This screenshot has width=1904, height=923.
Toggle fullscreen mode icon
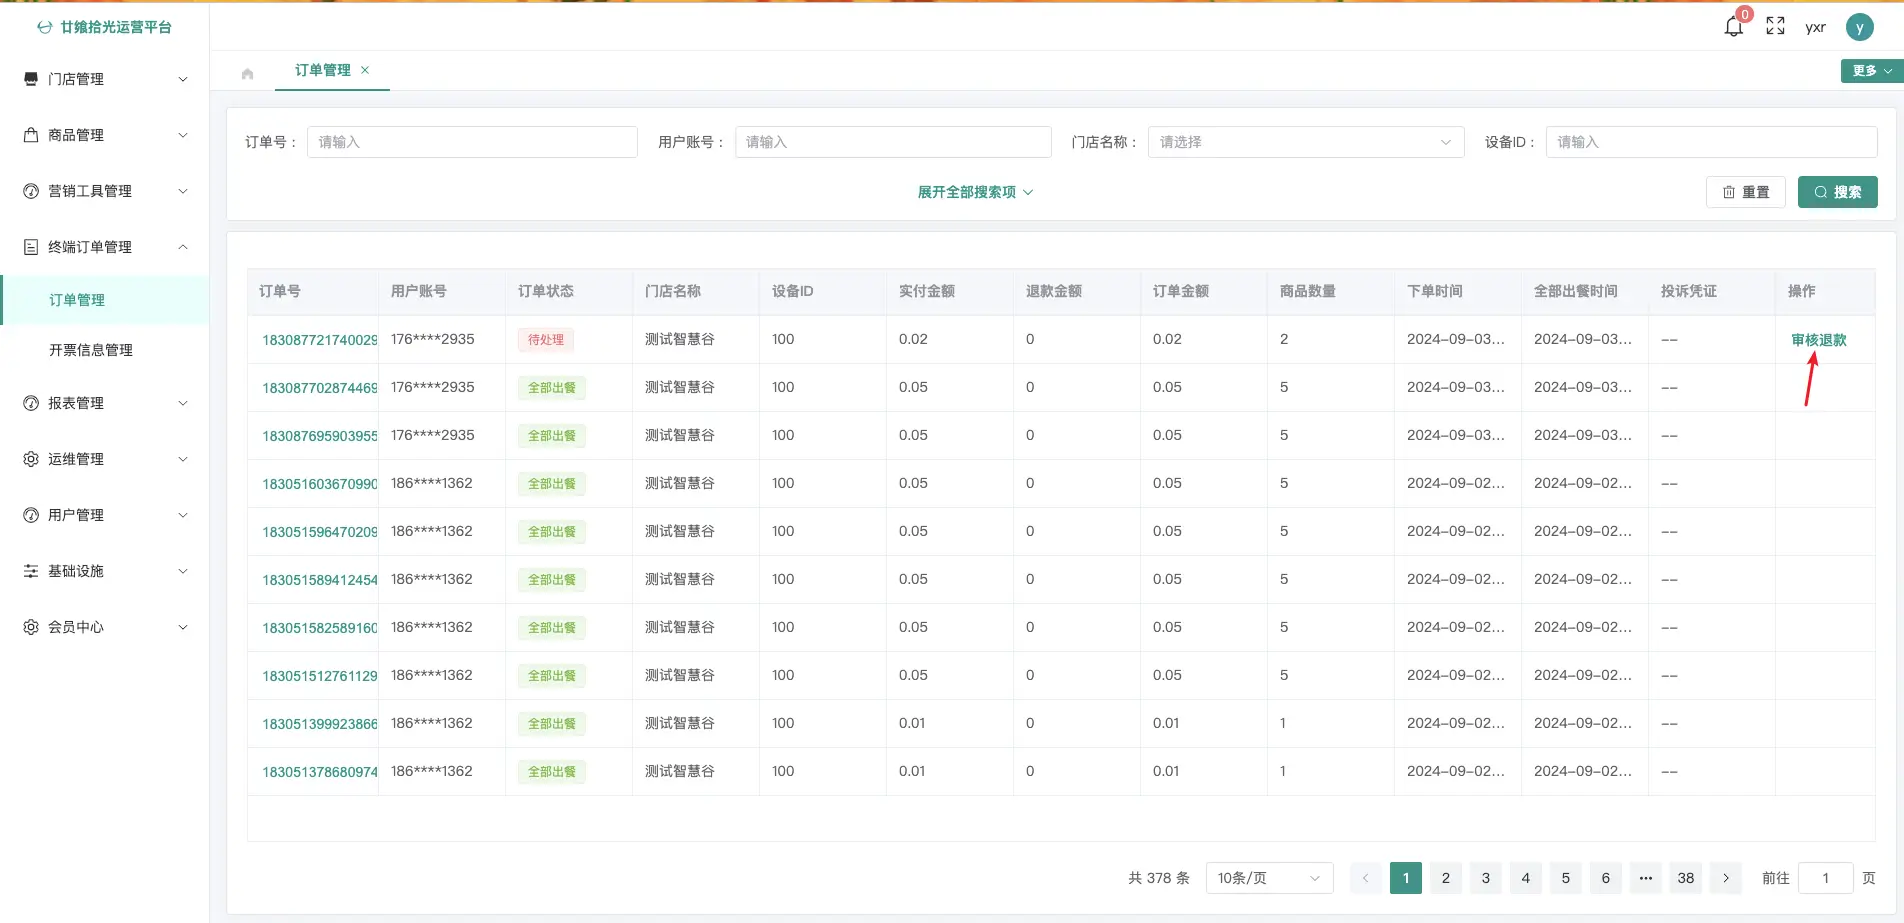coord(1775,27)
